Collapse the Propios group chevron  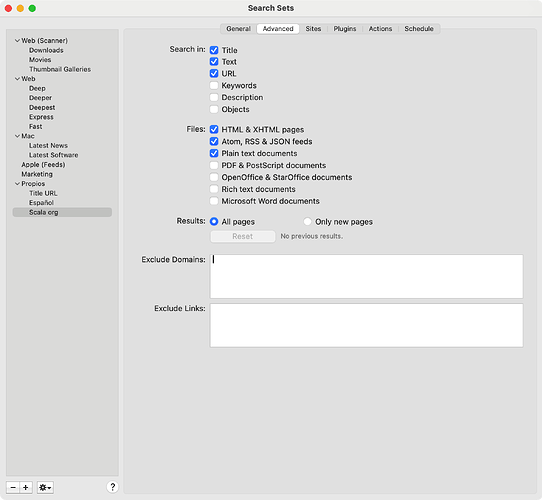coord(17,184)
